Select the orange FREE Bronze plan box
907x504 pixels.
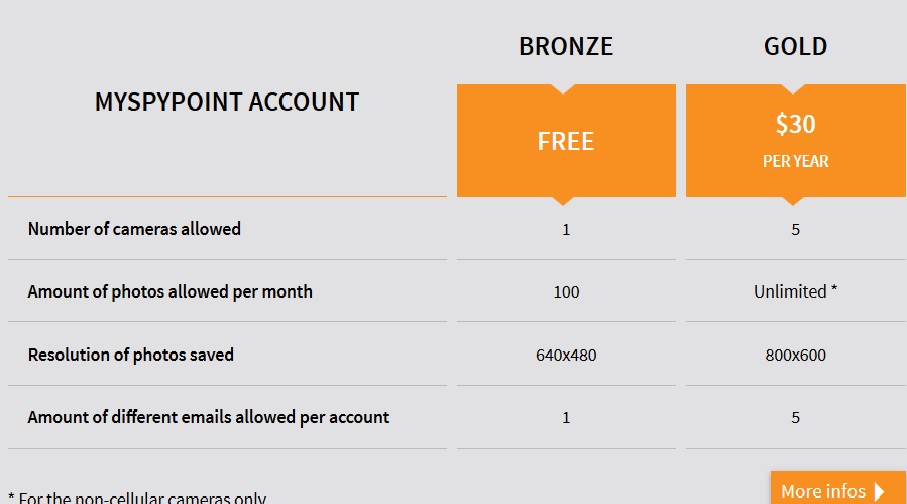pos(566,141)
